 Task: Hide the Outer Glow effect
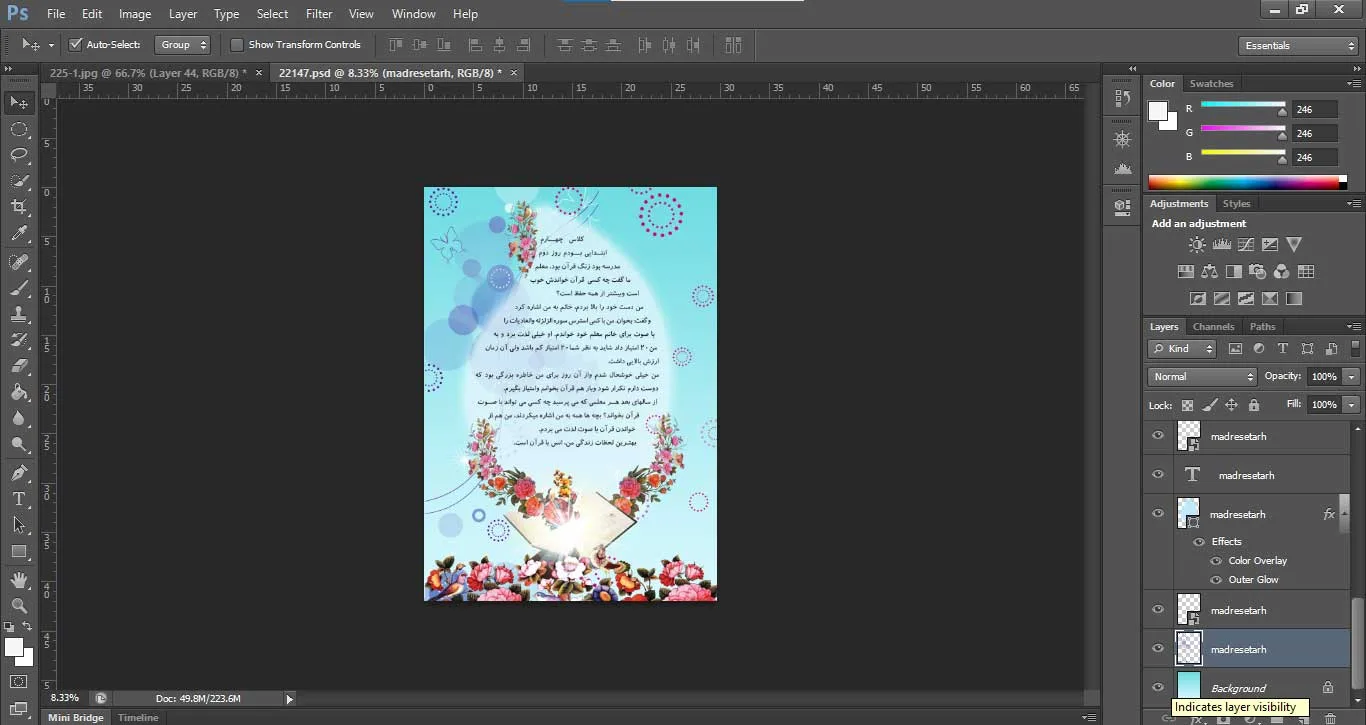(x=1216, y=580)
